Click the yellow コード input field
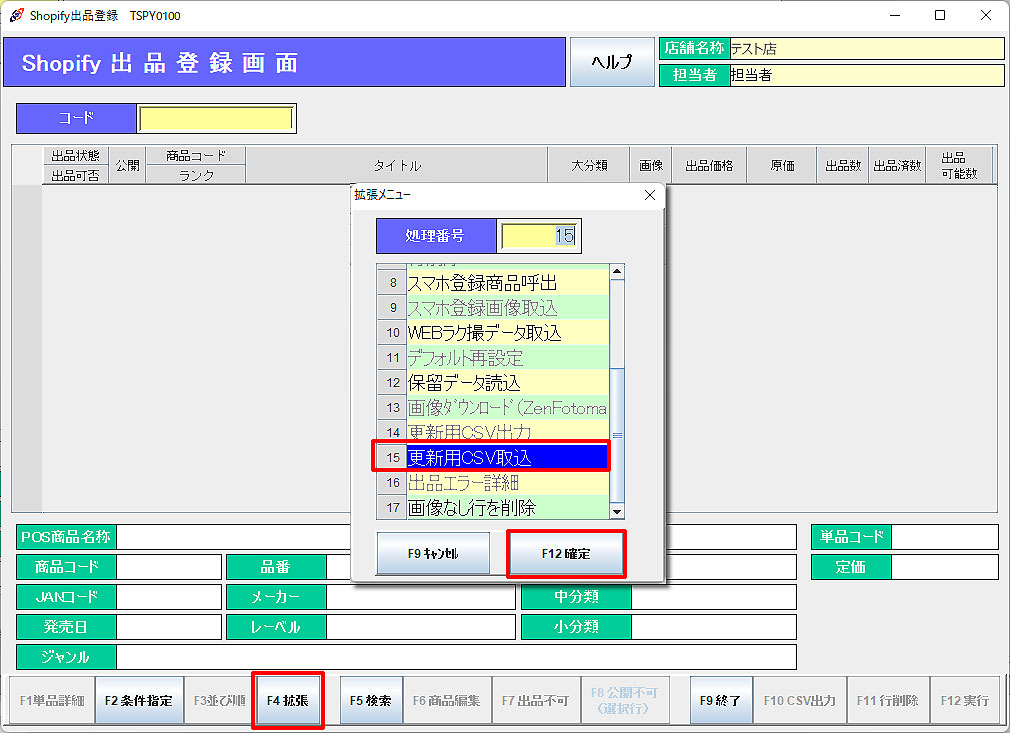 pyautogui.click(x=216, y=118)
